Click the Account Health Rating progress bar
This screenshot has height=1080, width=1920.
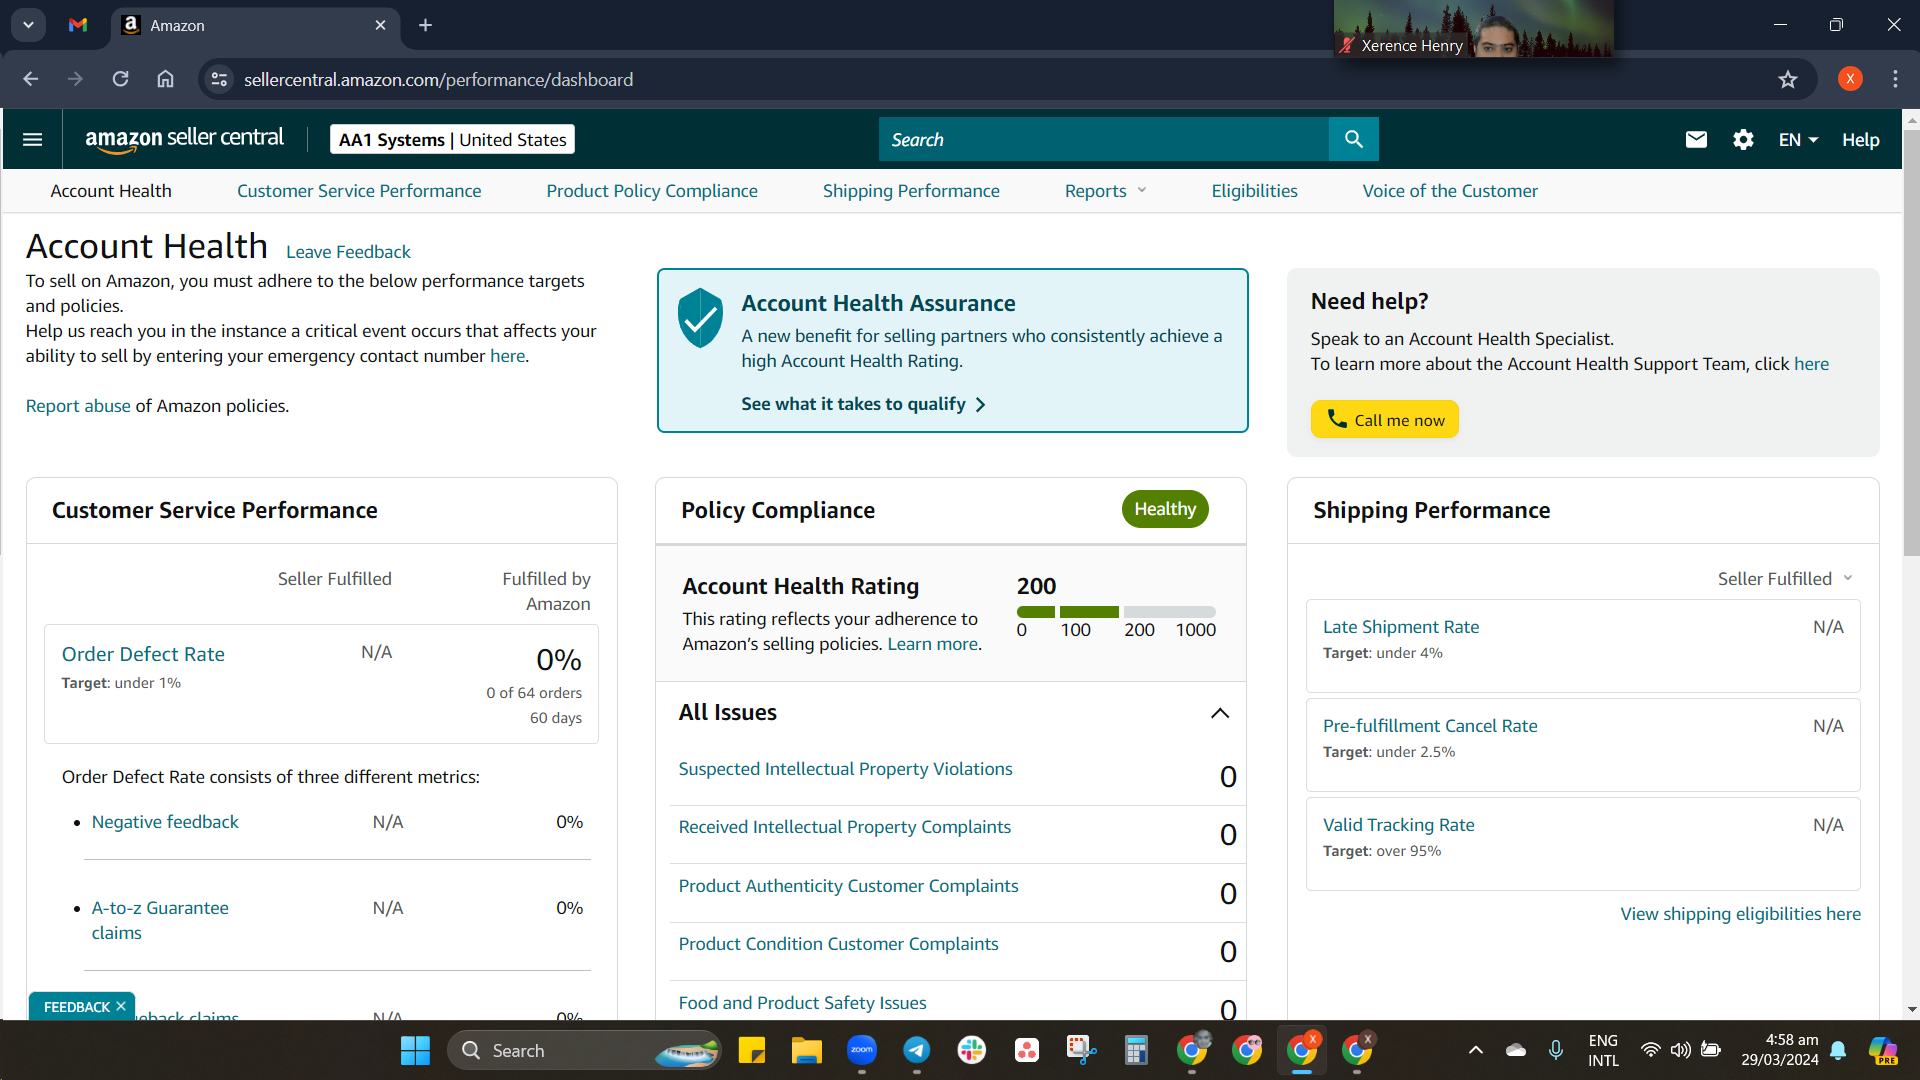(1116, 612)
